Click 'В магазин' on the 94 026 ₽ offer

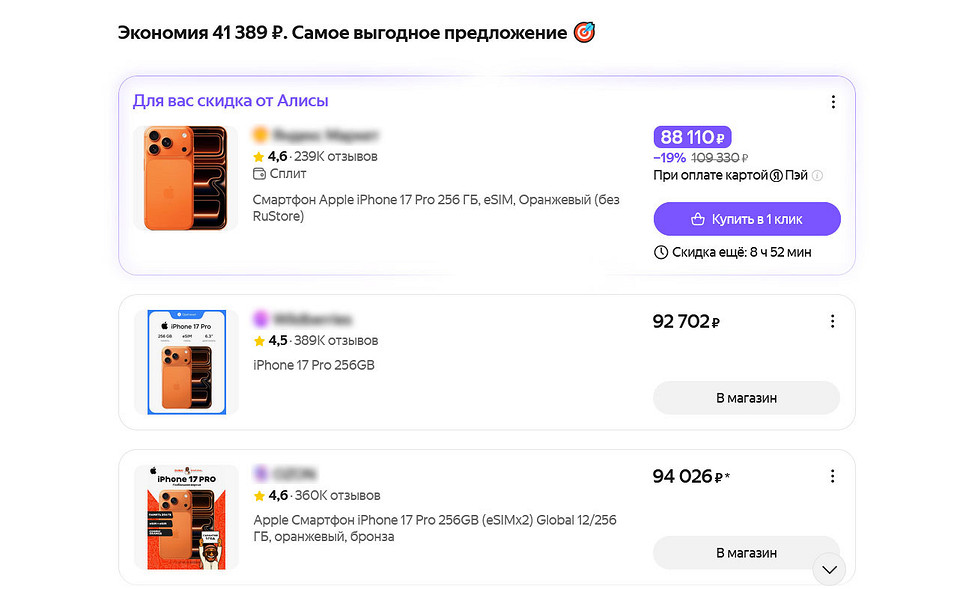point(746,553)
